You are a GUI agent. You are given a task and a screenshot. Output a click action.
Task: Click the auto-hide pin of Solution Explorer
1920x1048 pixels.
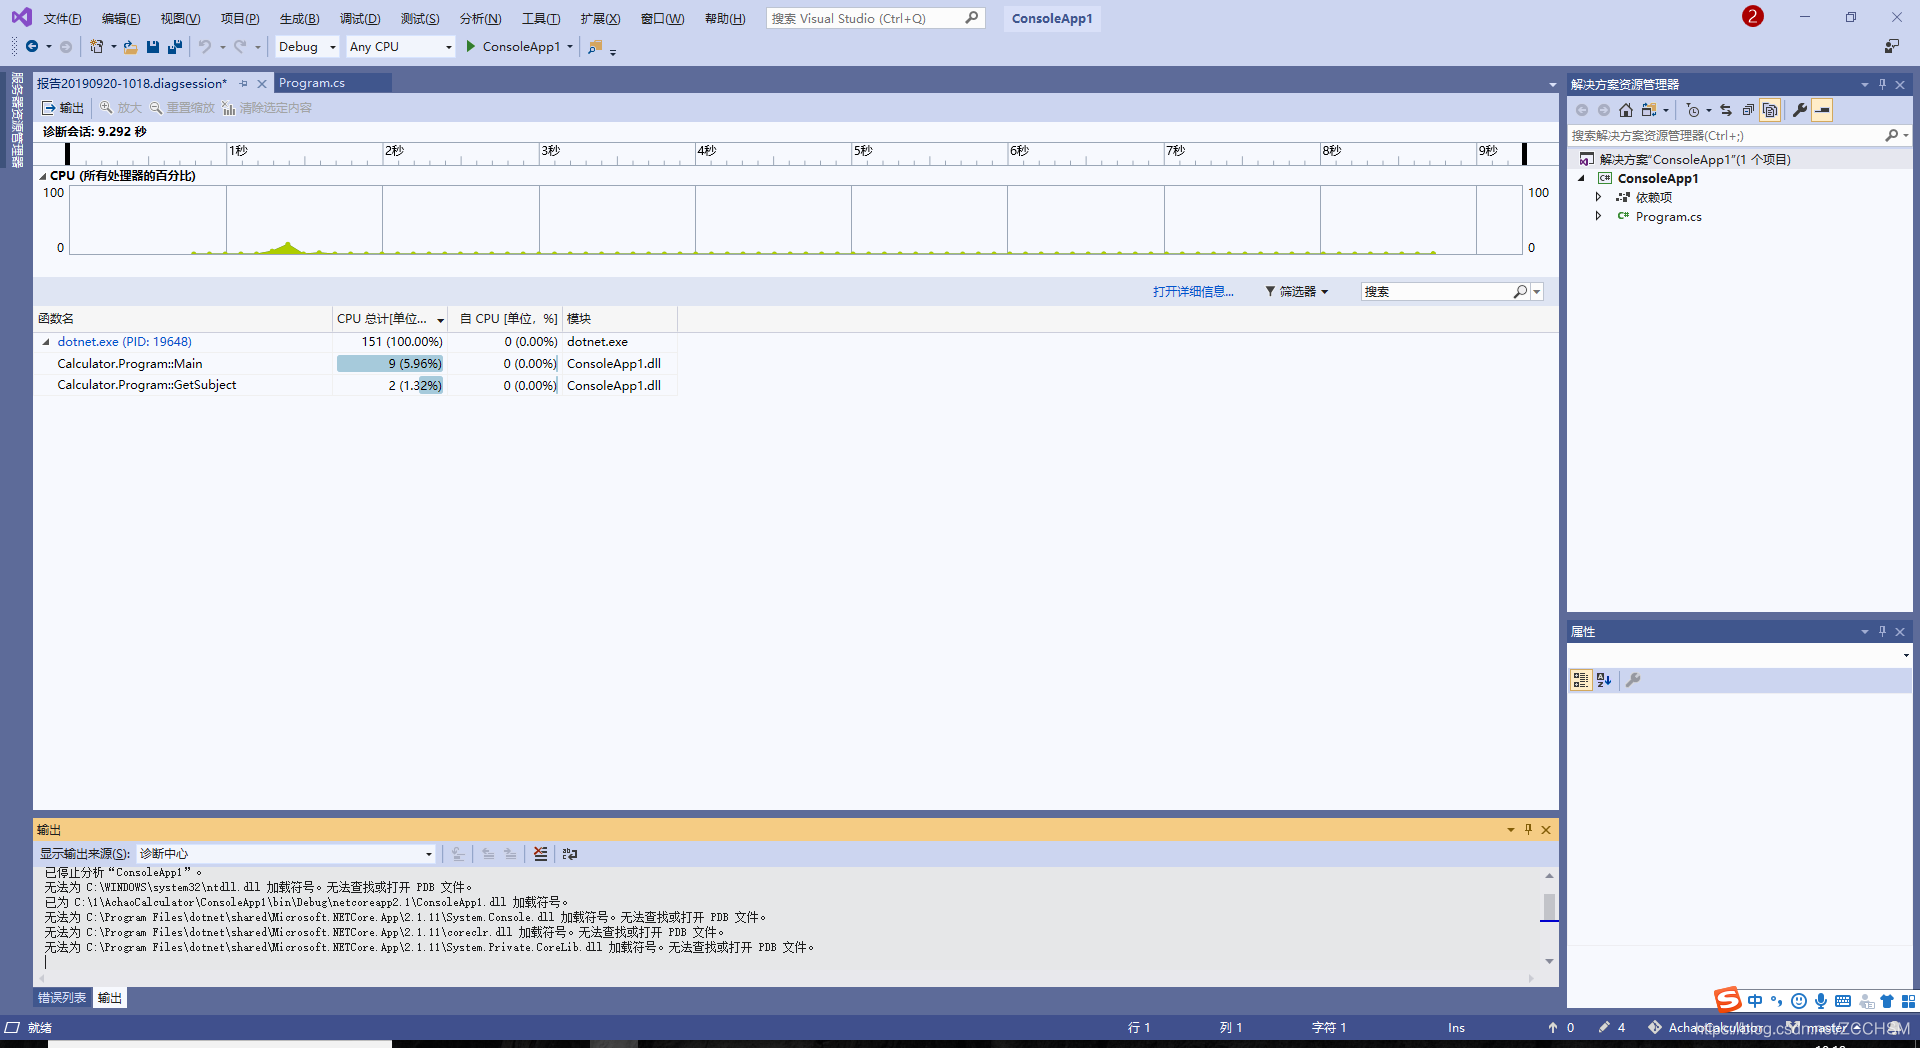[x=1882, y=85]
